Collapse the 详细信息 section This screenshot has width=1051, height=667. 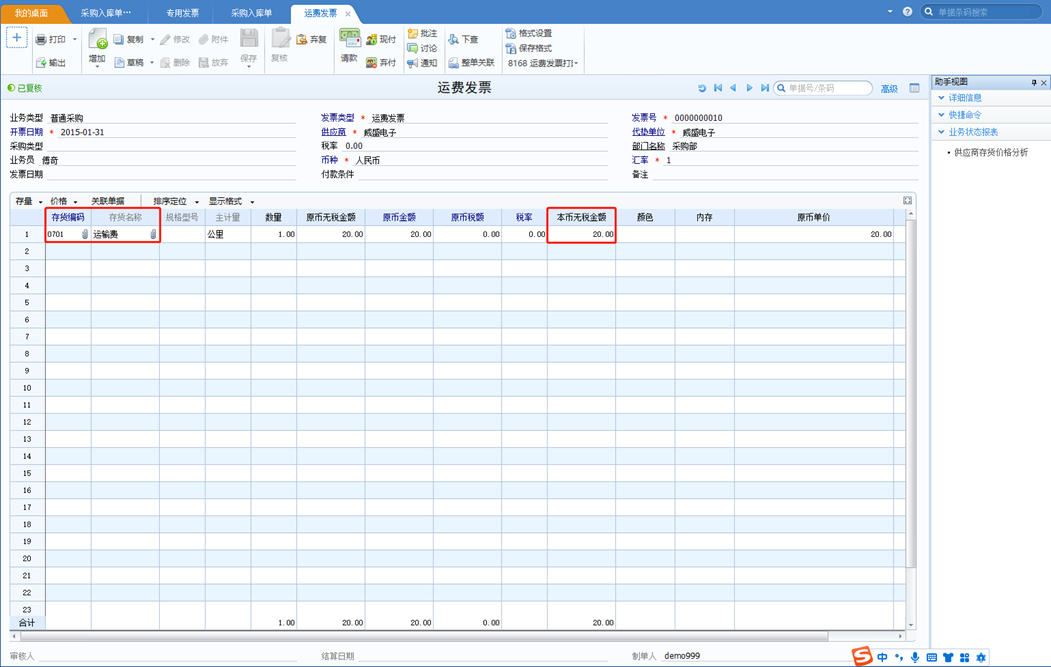click(942, 98)
